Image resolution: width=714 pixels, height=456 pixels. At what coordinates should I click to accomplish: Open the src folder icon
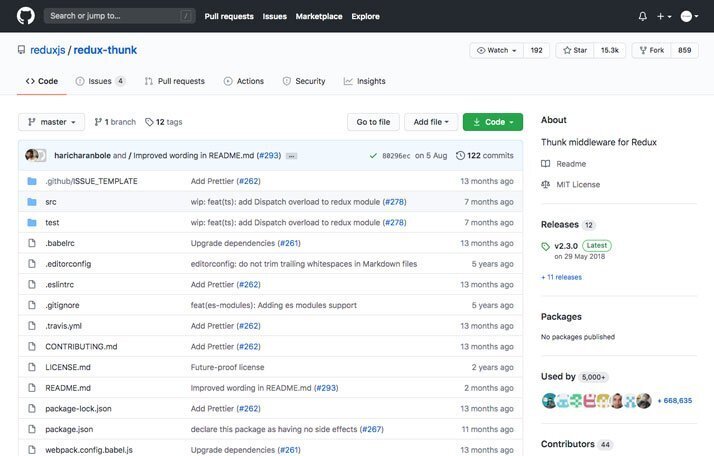(x=32, y=202)
